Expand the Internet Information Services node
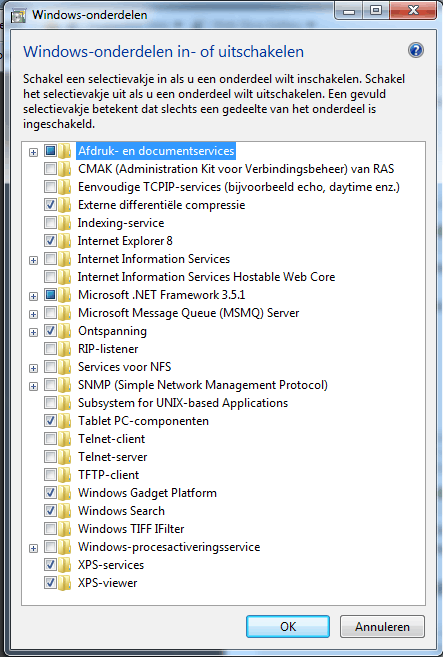Image resolution: width=443 pixels, height=657 pixels. 34,261
